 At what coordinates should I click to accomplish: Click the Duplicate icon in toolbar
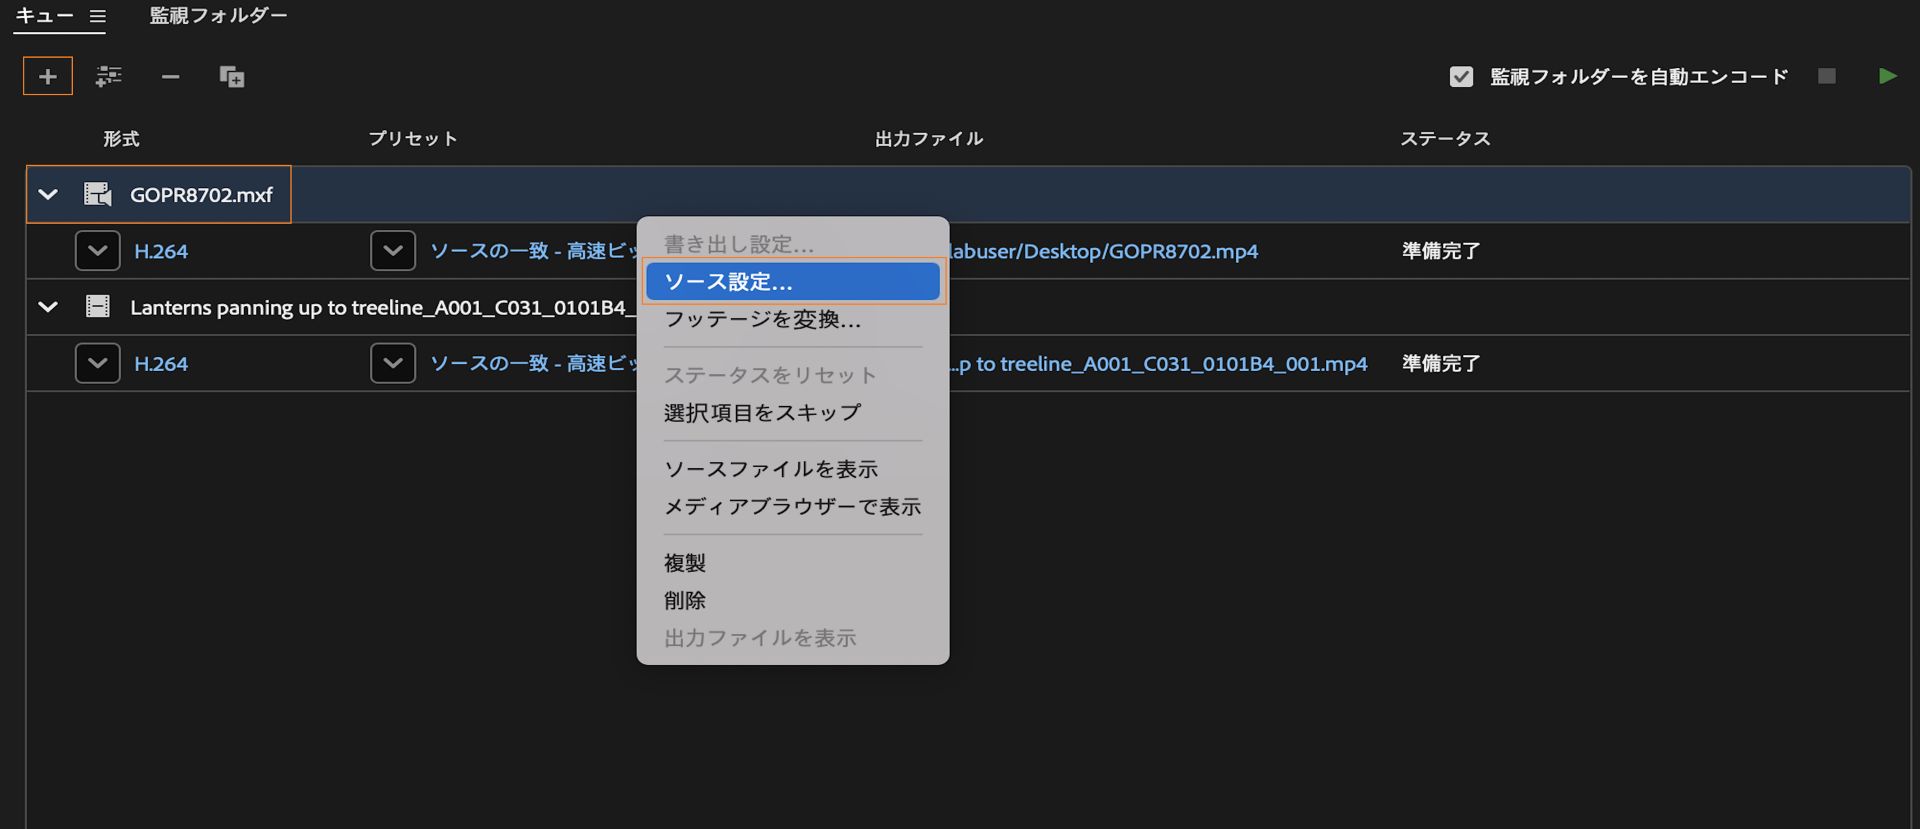pyautogui.click(x=232, y=77)
